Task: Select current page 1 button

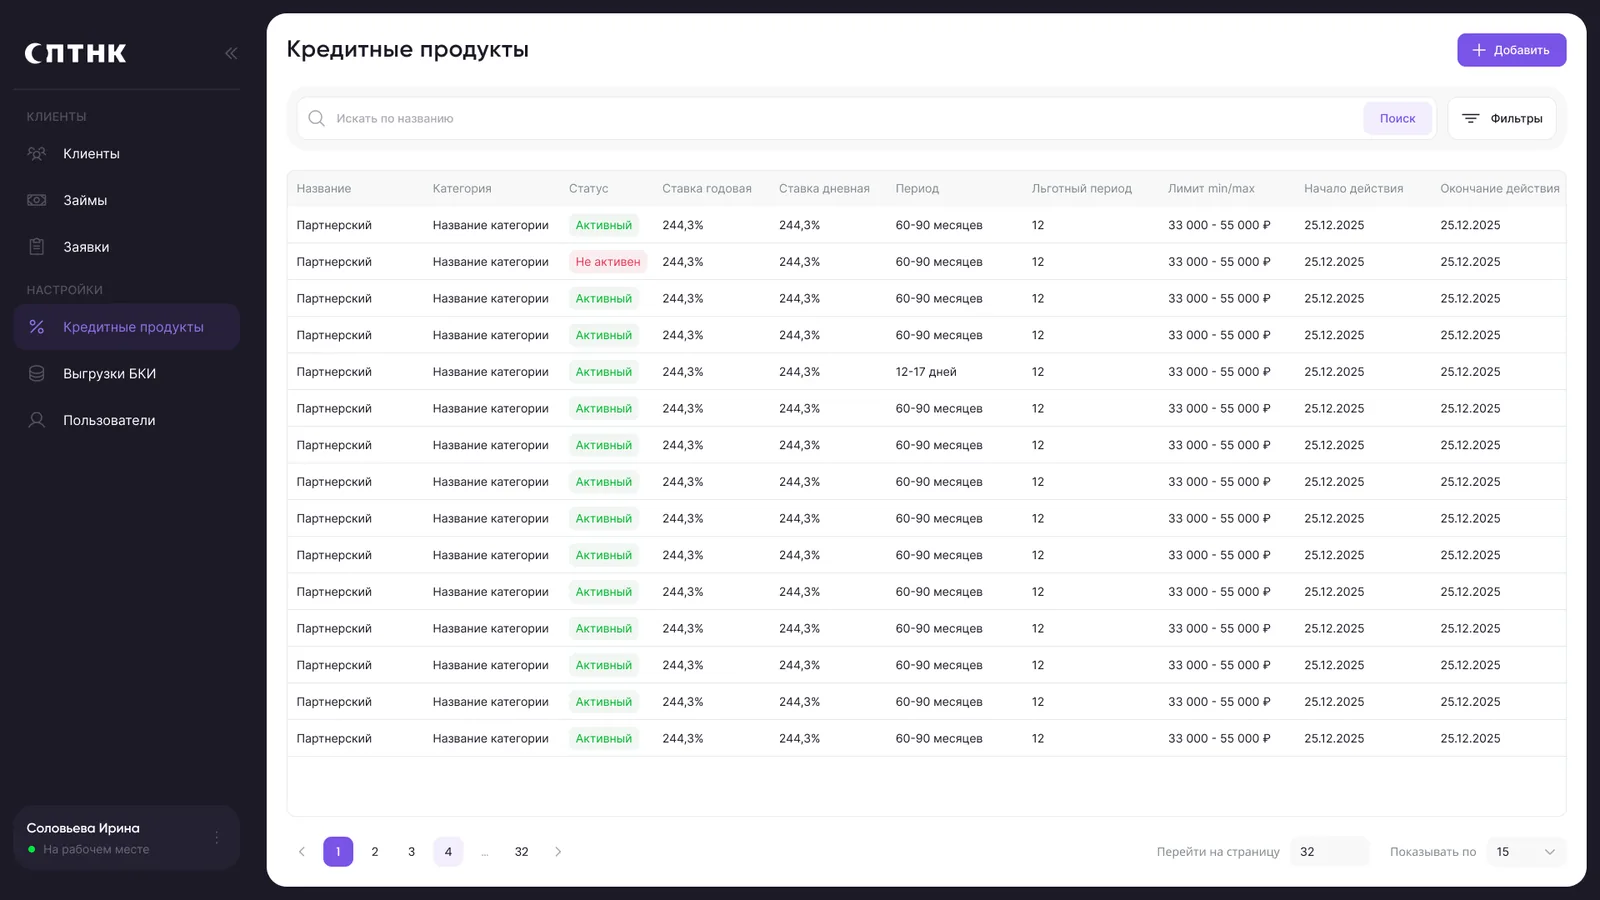Action: [338, 852]
